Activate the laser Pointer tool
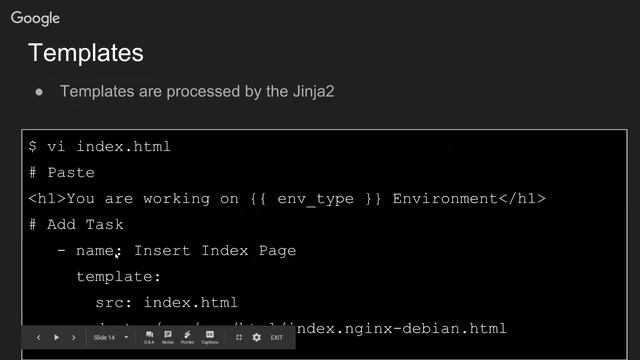Screen dimensions: 640x360 (187, 337)
